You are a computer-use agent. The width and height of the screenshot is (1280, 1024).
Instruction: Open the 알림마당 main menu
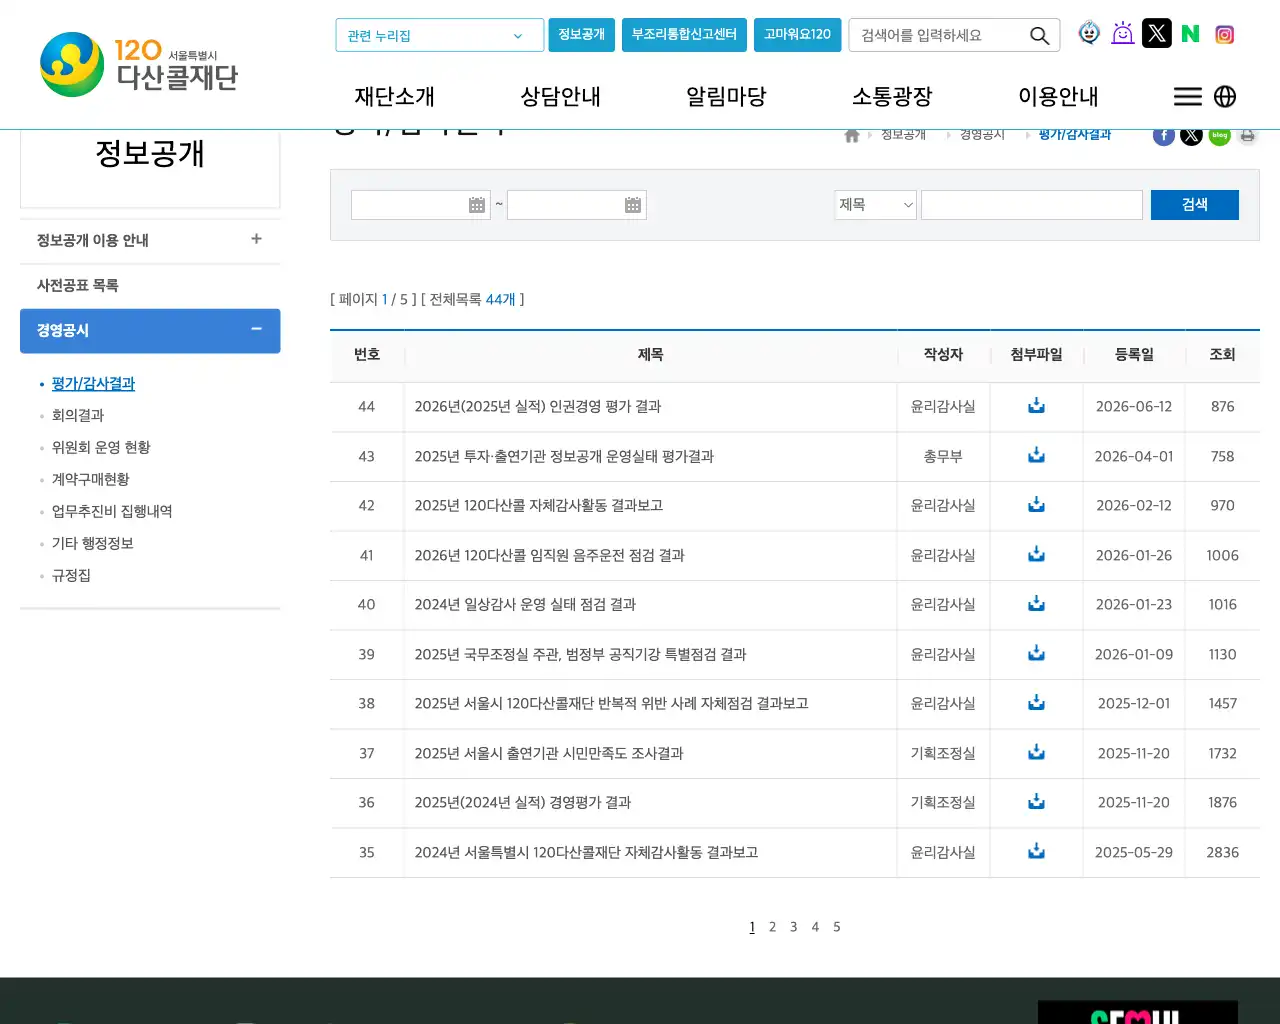pyautogui.click(x=726, y=97)
